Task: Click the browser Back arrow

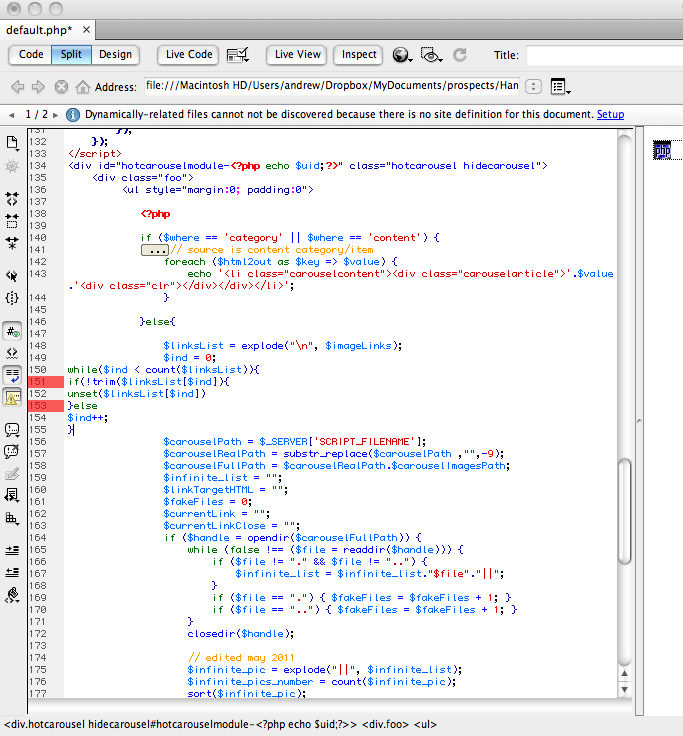Action: [x=17, y=87]
